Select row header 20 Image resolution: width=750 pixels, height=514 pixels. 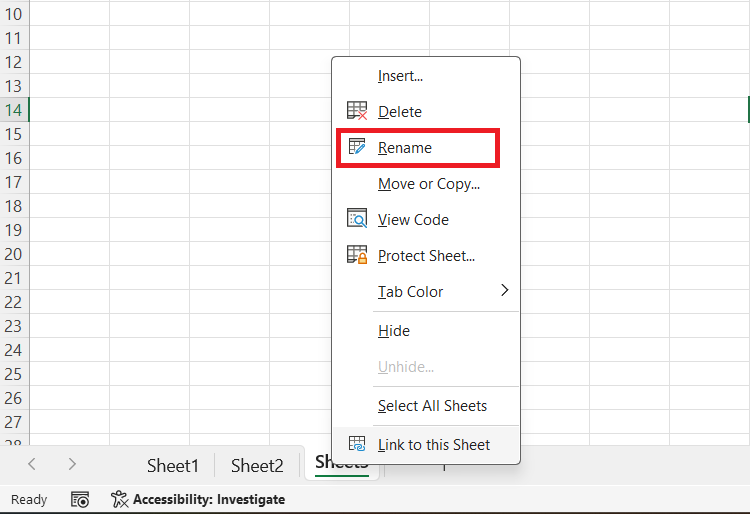[14, 254]
